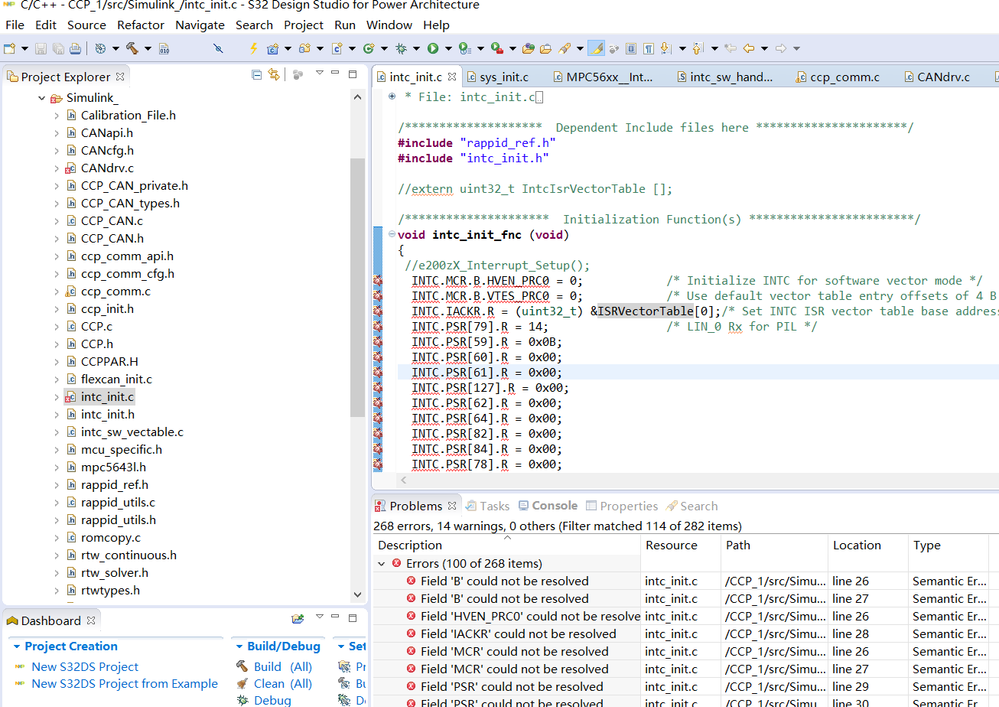The height and width of the screenshot is (707, 999).
Task: Collapse the Errors group in Problems view
Action: (381, 564)
